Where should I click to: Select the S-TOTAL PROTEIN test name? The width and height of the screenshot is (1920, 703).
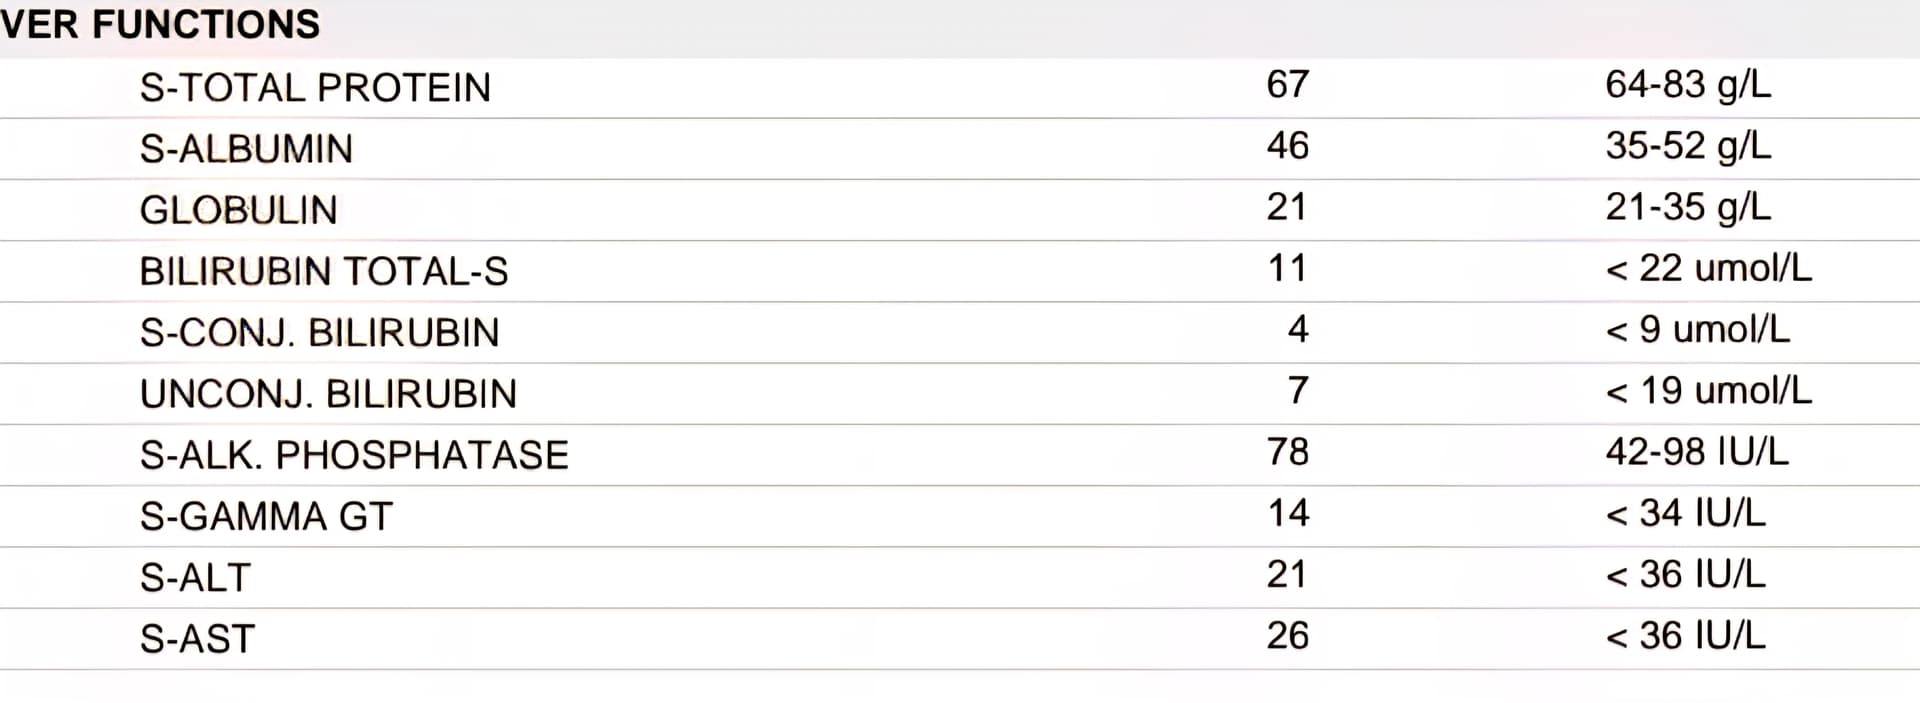pyautogui.click(x=315, y=88)
